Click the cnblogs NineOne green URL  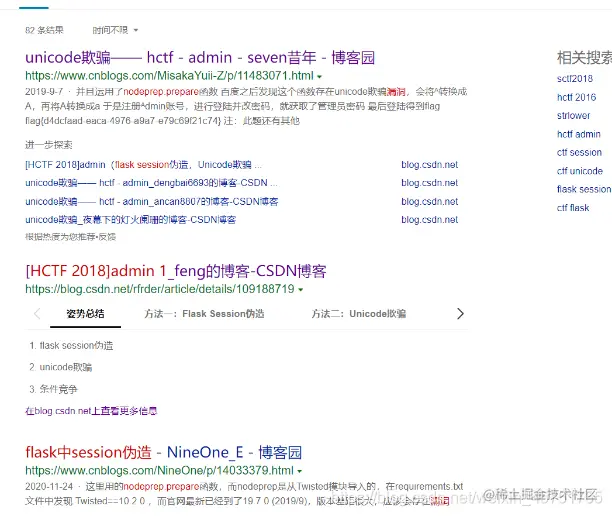coord(159,471)
